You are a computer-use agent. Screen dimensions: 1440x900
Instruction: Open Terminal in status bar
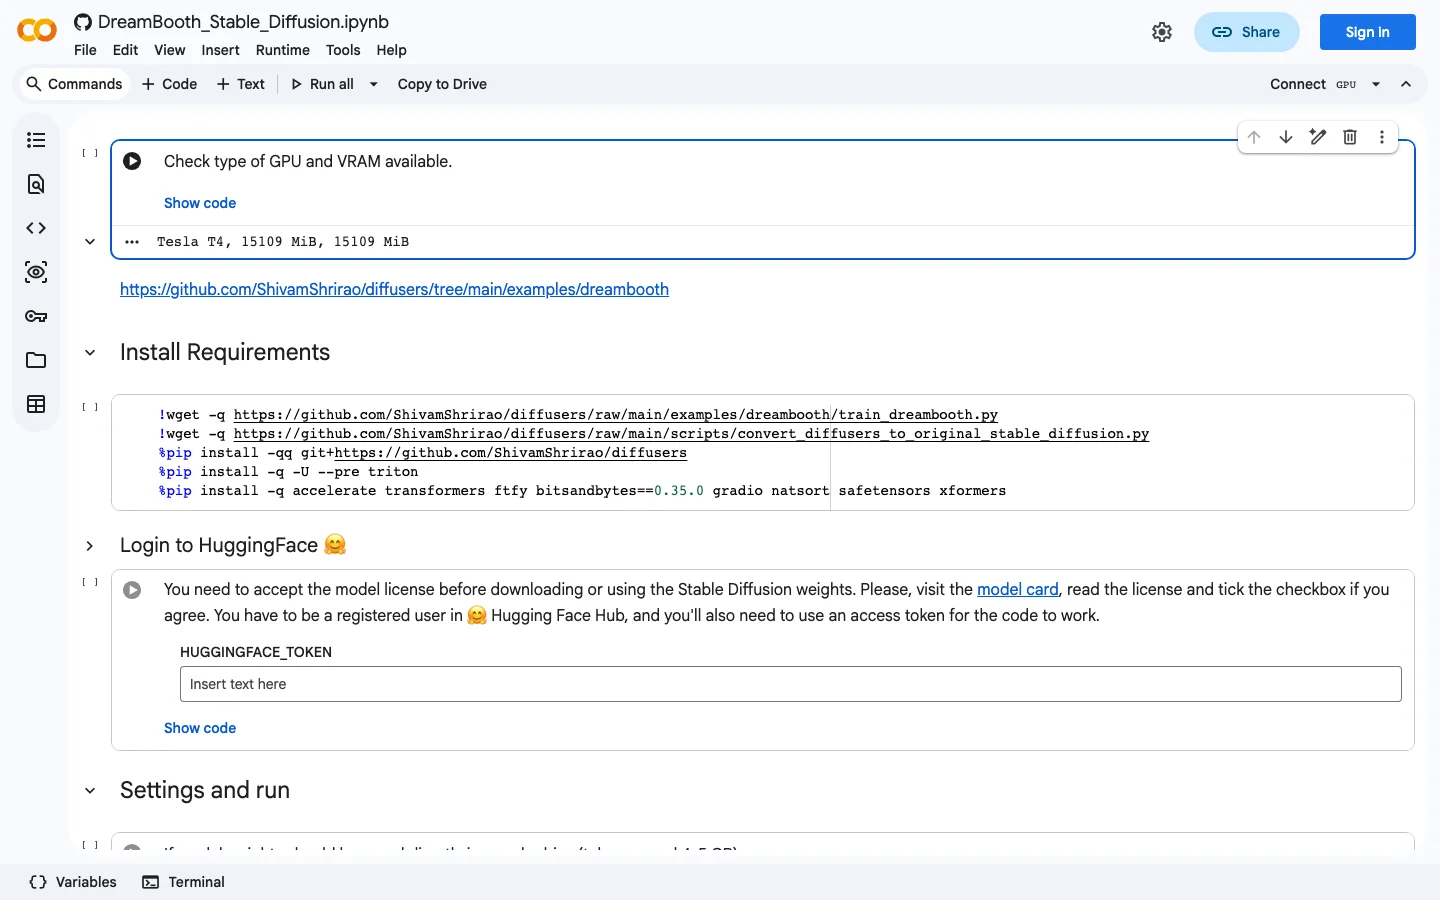183,882
